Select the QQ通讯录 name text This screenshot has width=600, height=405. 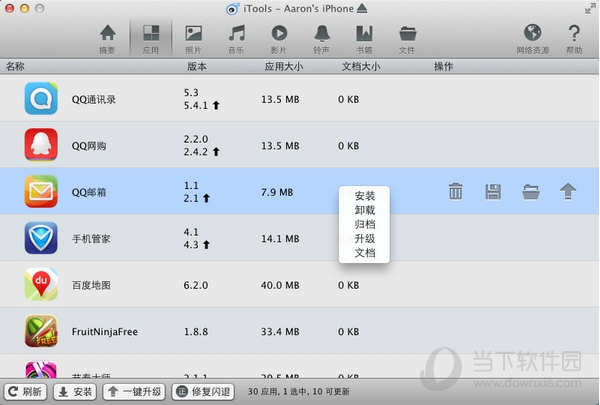(94, 100)
